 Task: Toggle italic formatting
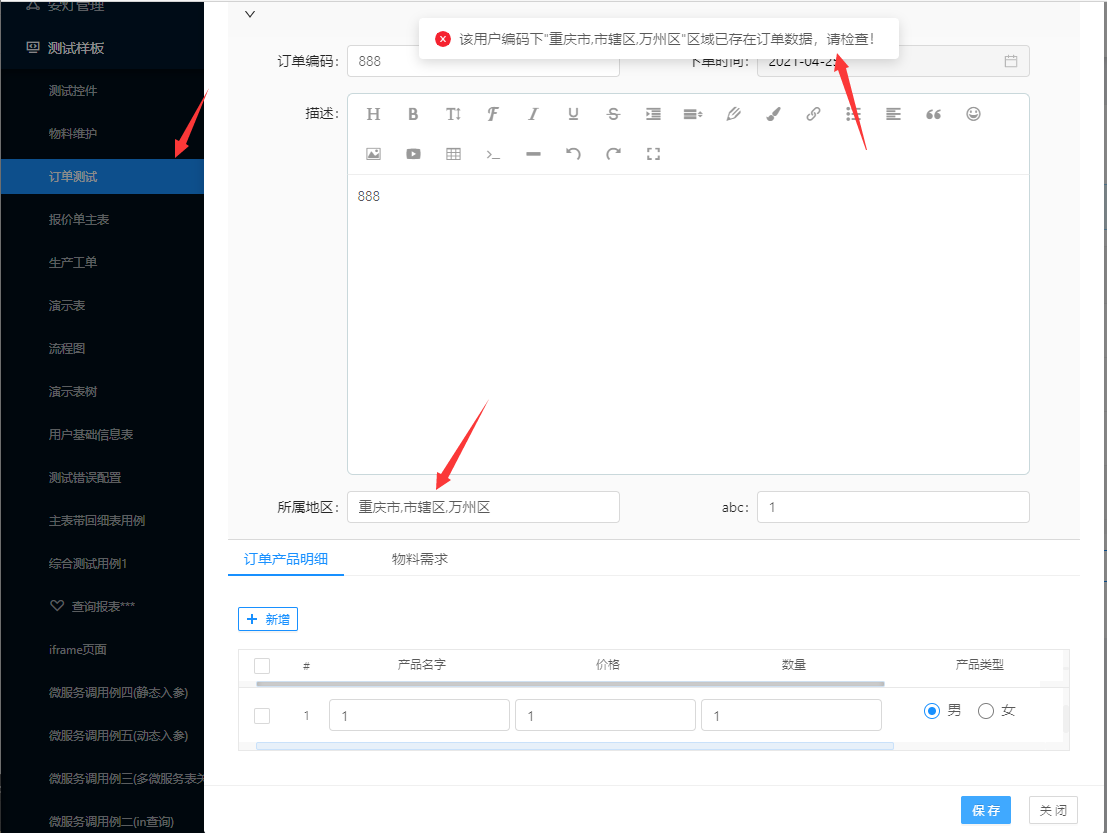coord(533,114)
